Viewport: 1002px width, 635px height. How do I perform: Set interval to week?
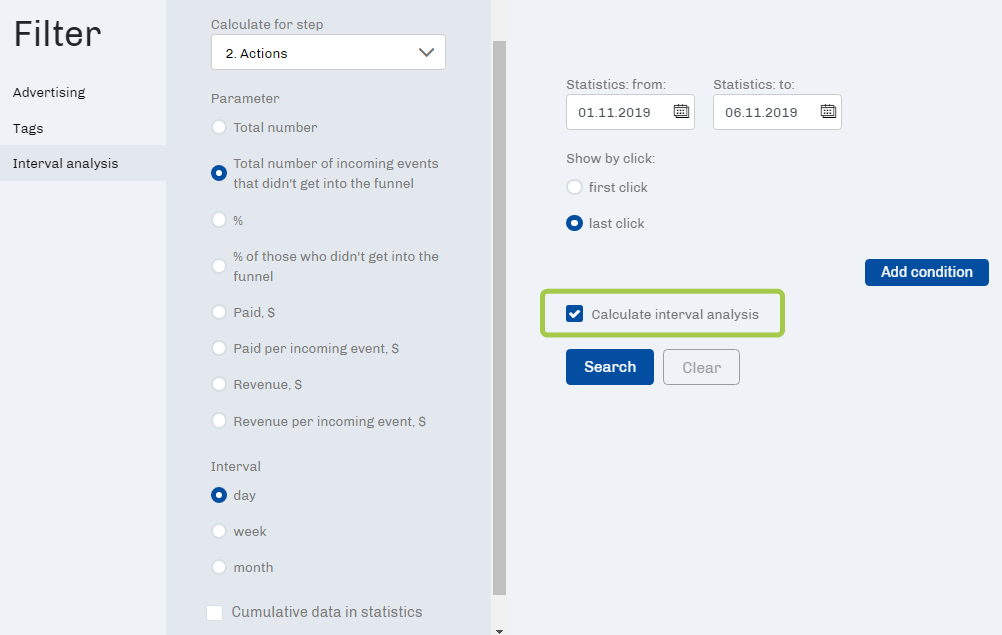point(219,531)
